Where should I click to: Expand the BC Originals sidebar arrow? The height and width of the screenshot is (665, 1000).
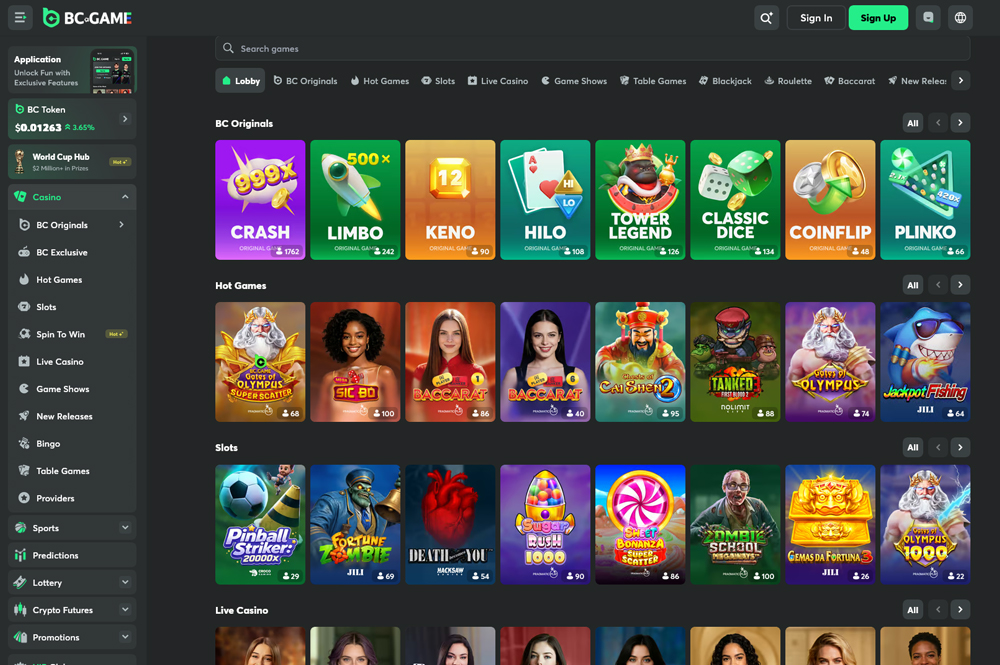coord(121,224)
